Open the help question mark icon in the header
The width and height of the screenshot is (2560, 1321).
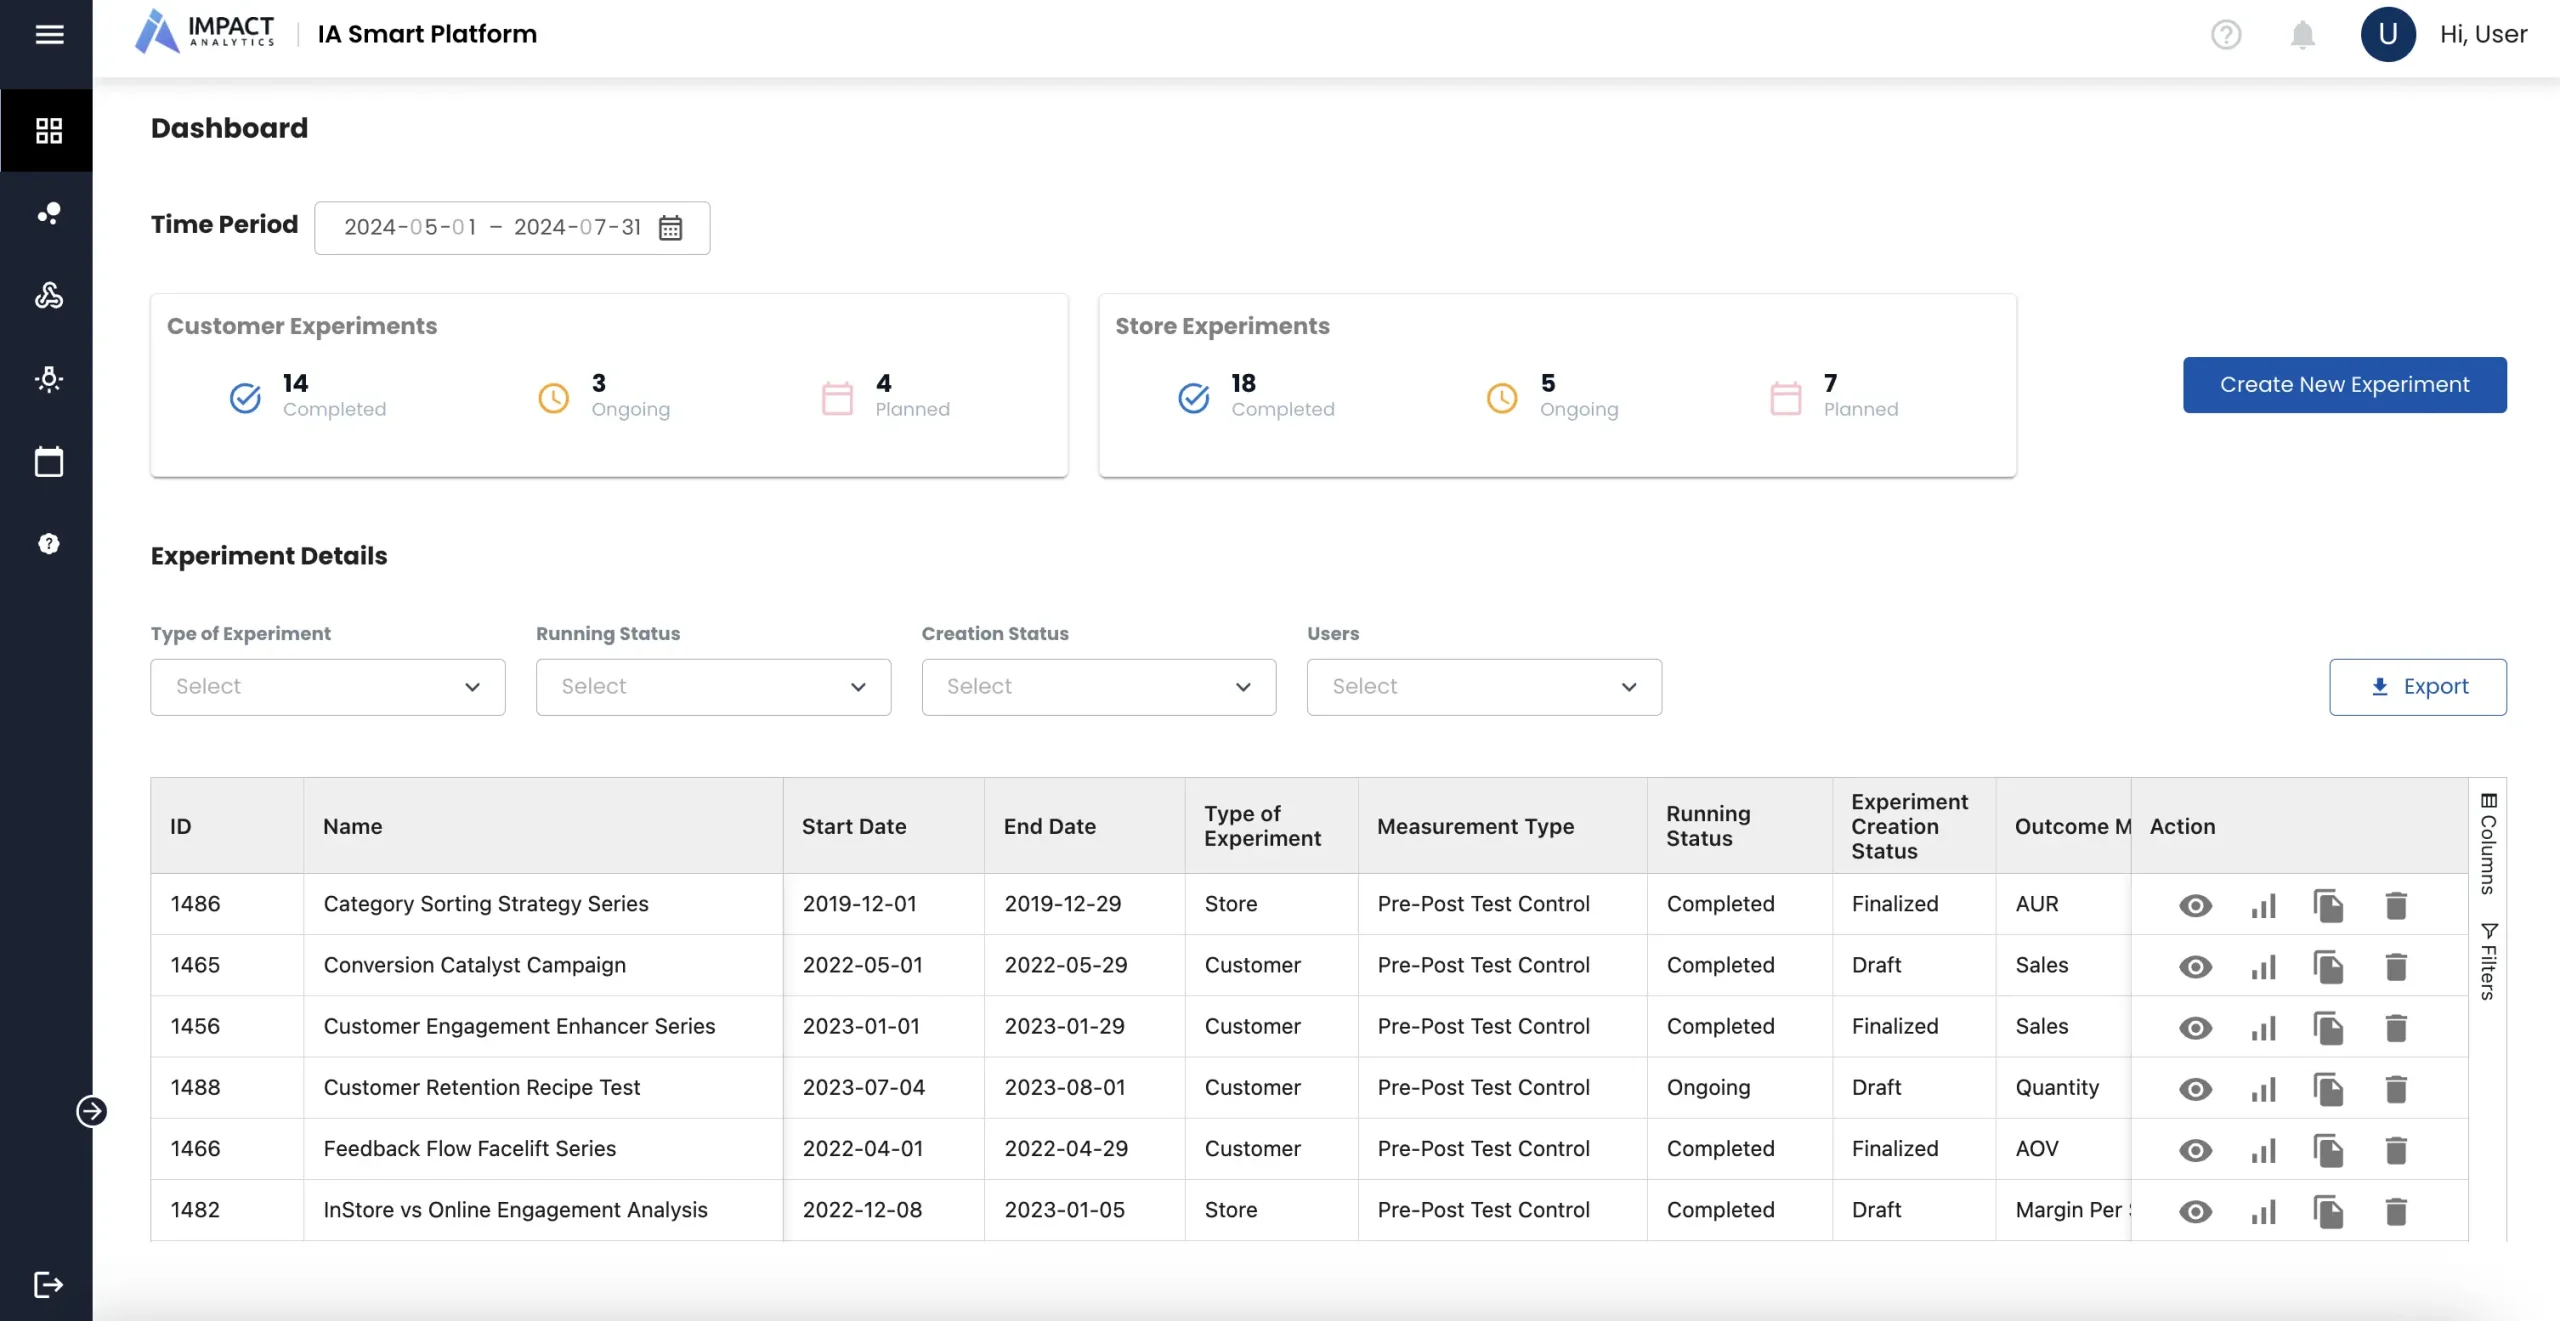[2225, 35]
